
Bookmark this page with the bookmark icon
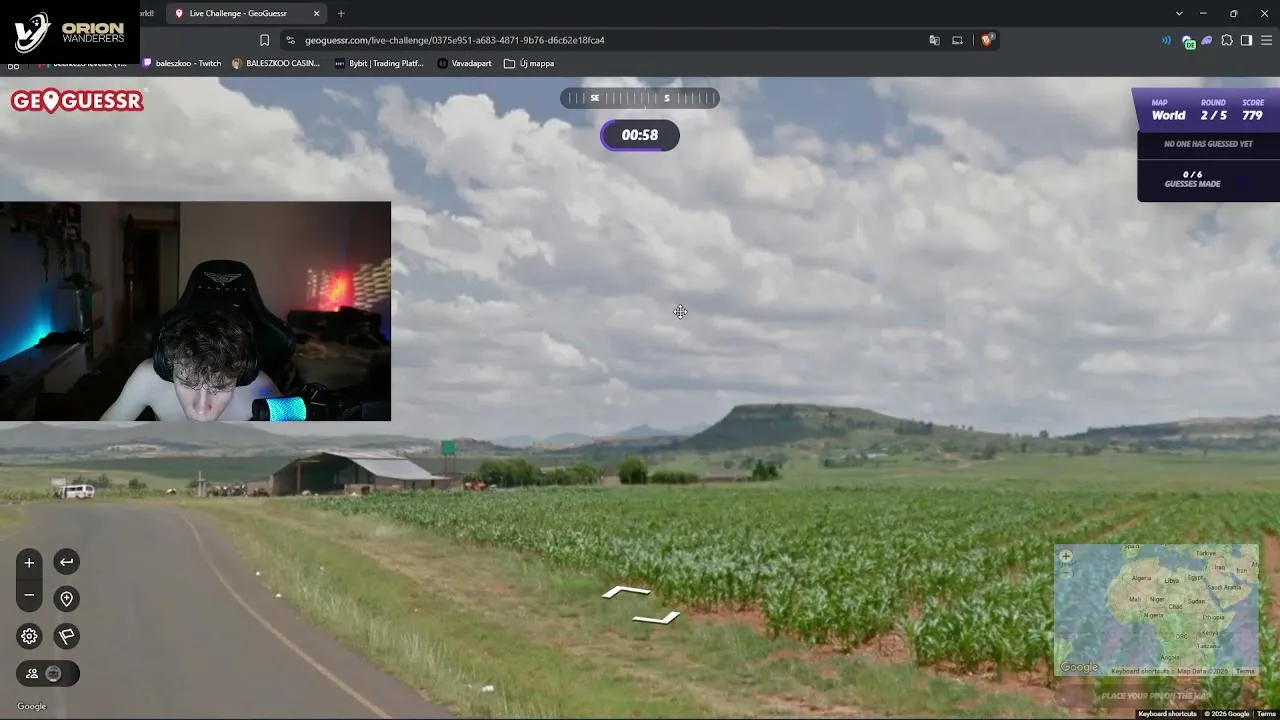[264, 40]
